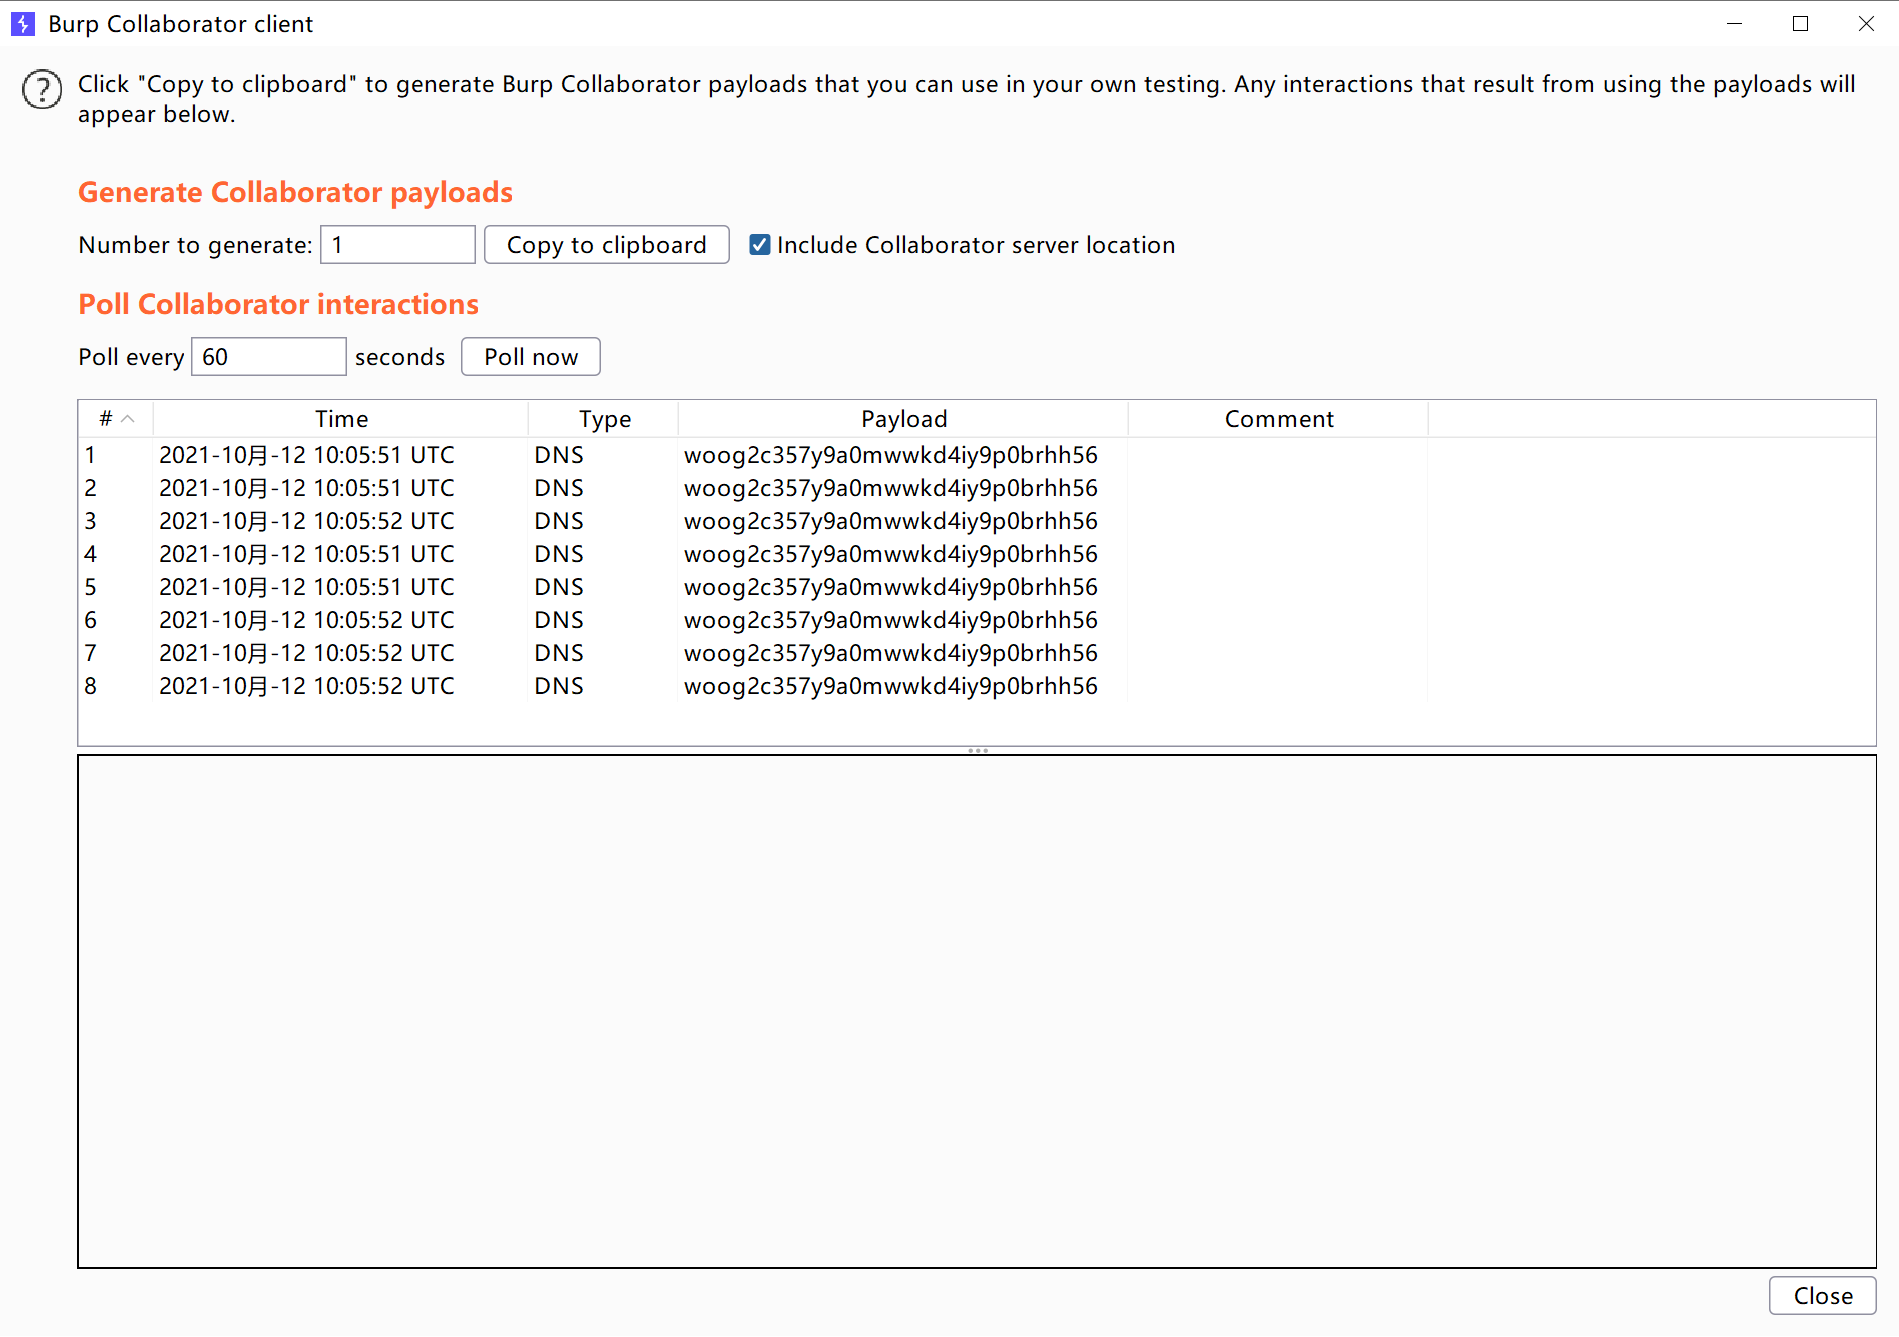Close the Collaborator client dialog
The image size is (1899, 1337).
point(1822,1296)
